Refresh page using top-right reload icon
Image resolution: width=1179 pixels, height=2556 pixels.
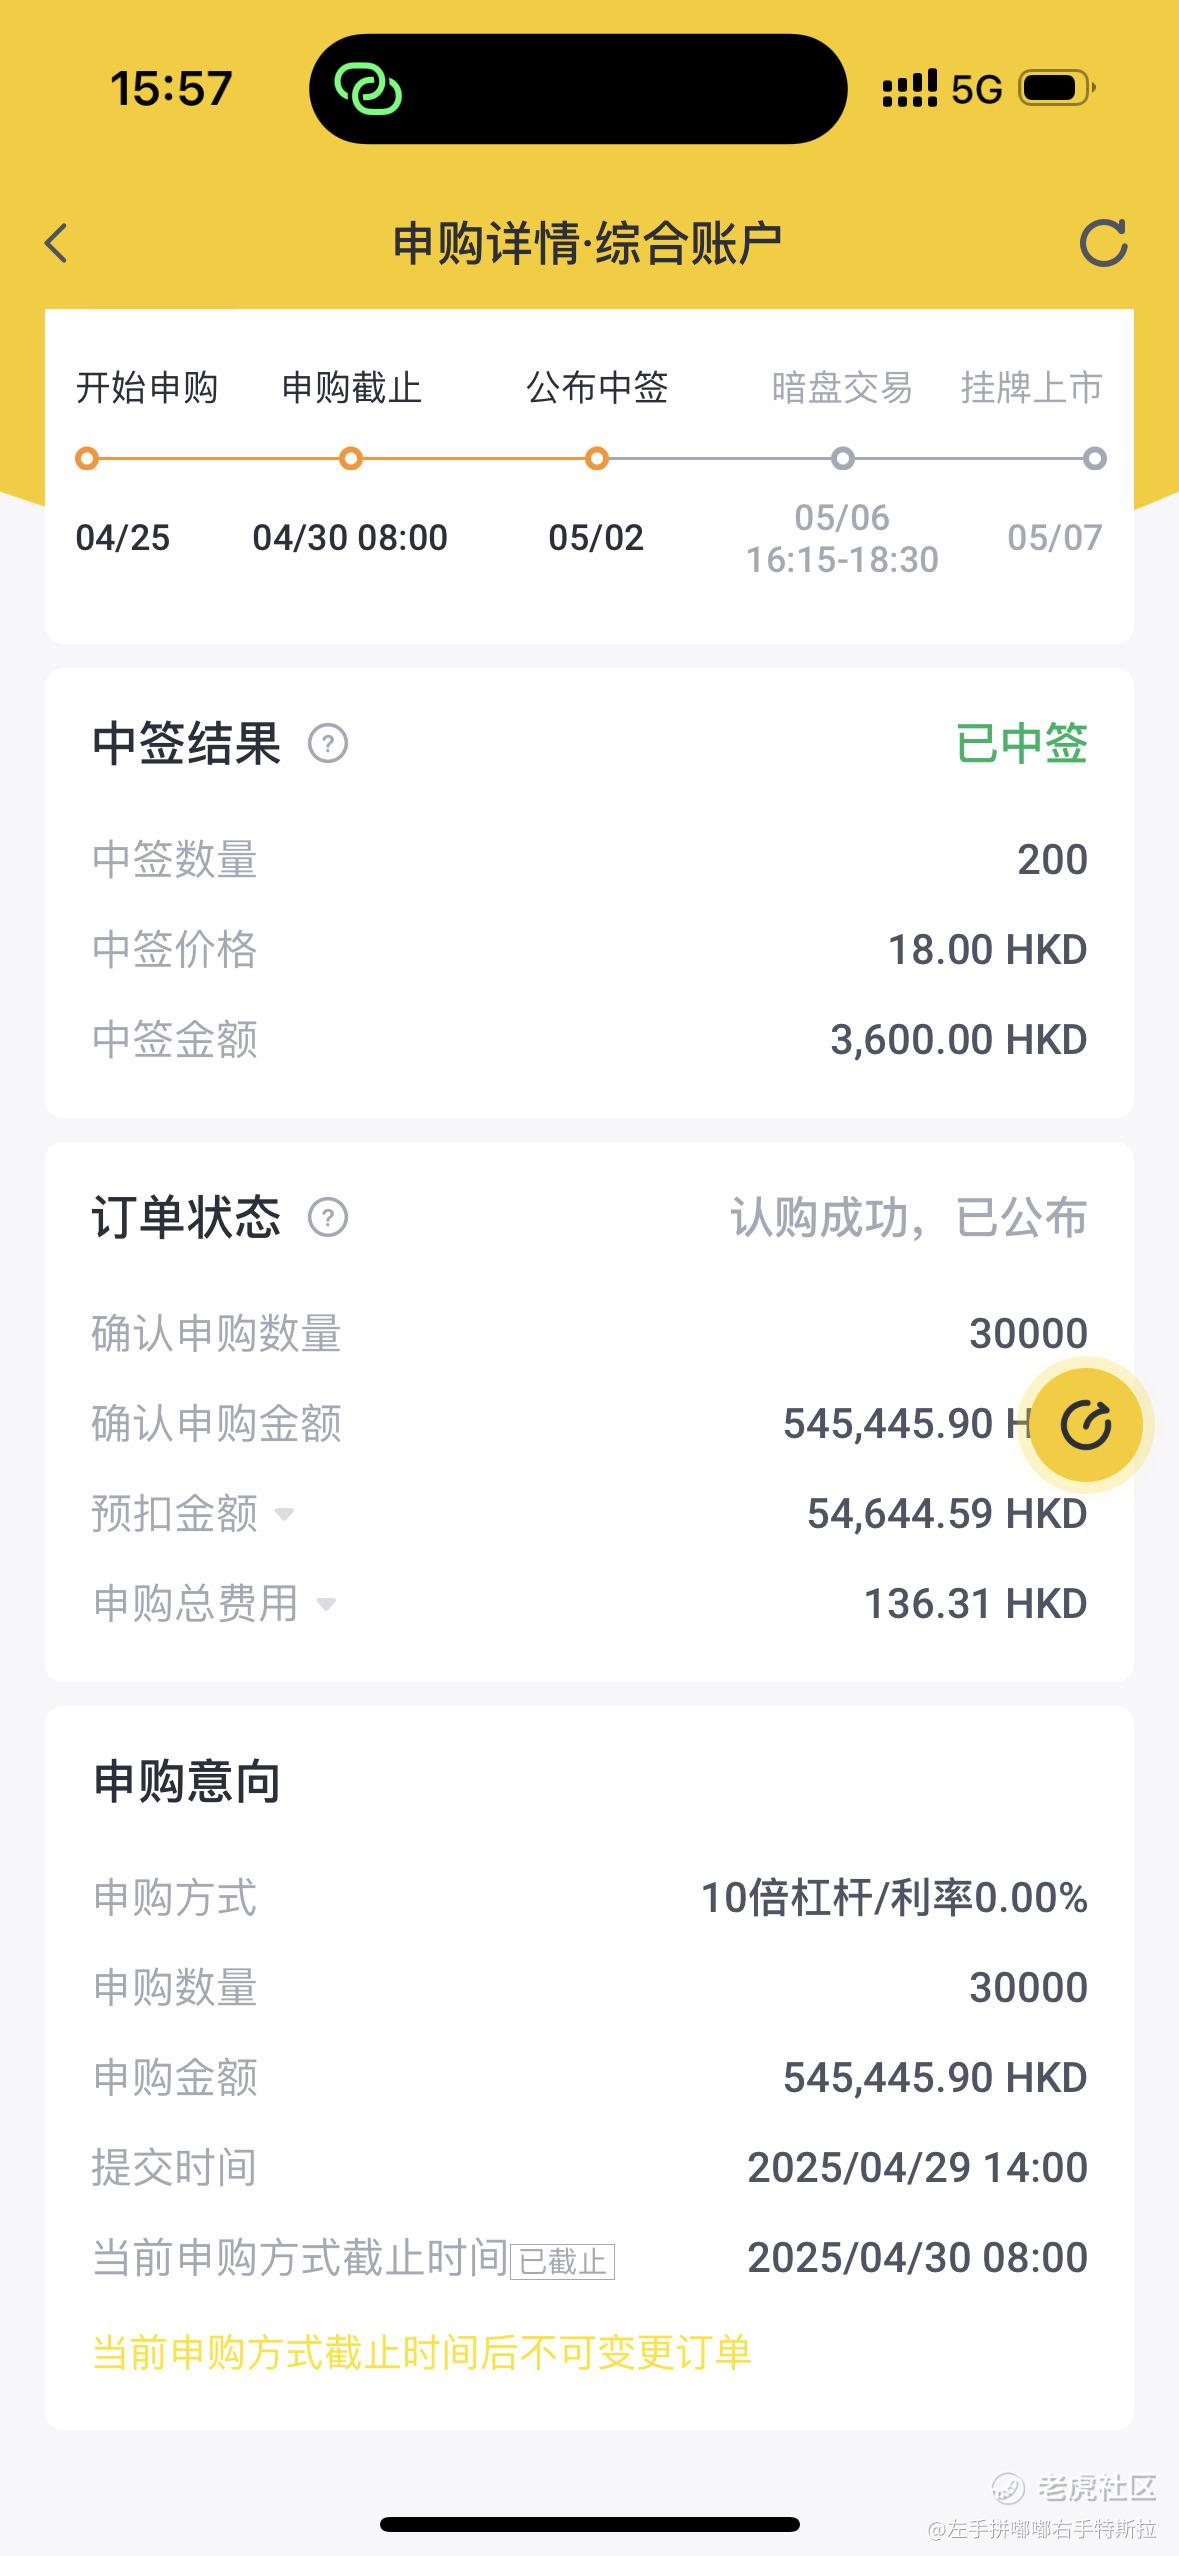[1104, 243]
